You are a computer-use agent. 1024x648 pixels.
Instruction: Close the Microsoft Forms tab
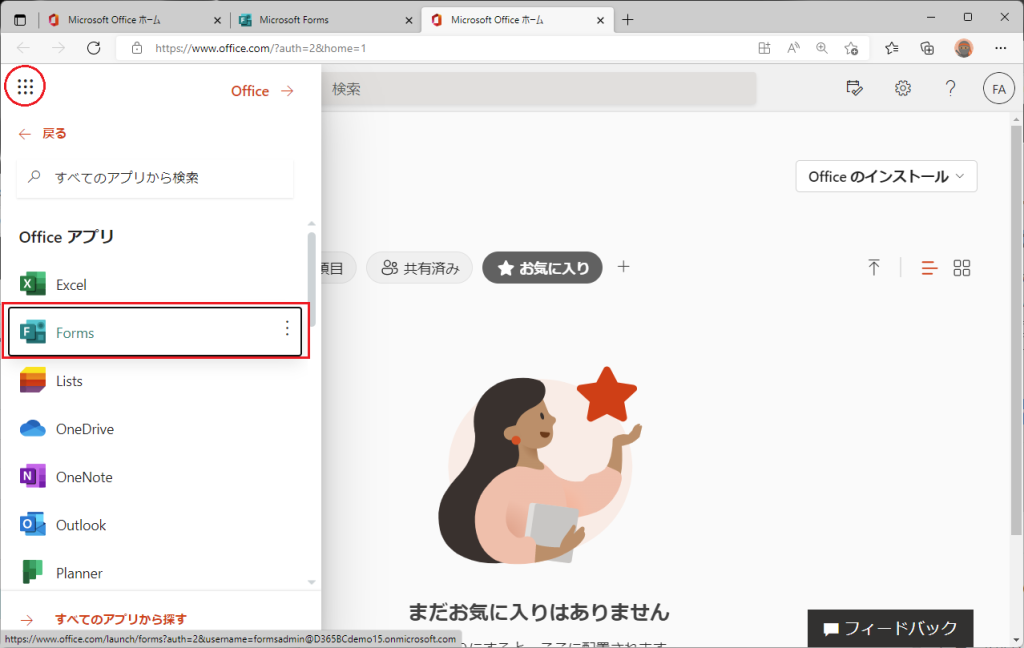pos(409,20)
